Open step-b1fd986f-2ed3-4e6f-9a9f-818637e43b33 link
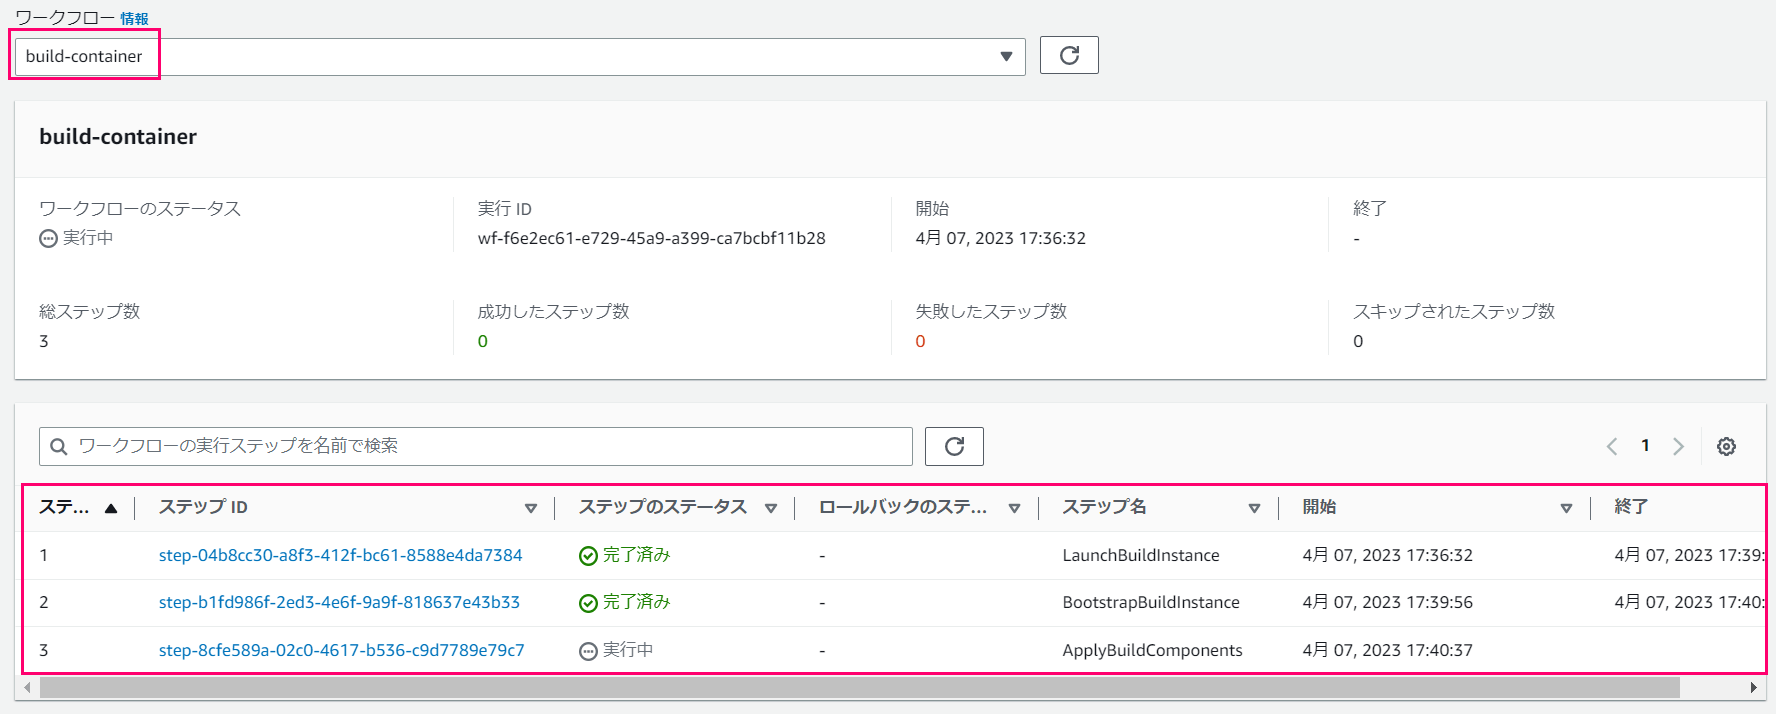Viewport: 1776px width, 714px height. pyautogui.click(x=339, y=602)
